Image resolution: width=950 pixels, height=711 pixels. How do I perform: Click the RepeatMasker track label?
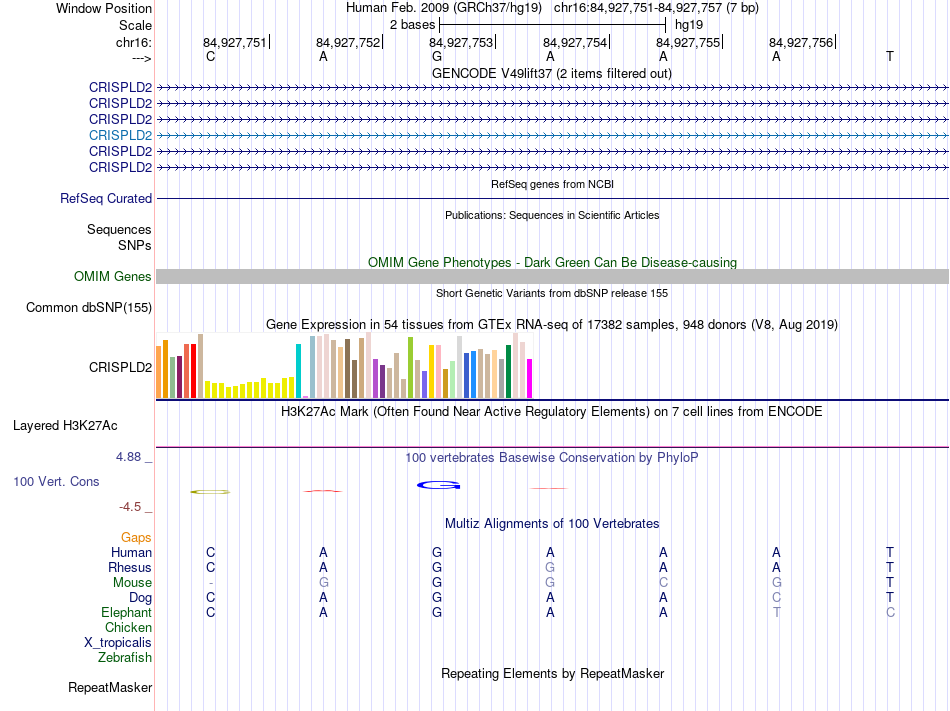(110, 688)
